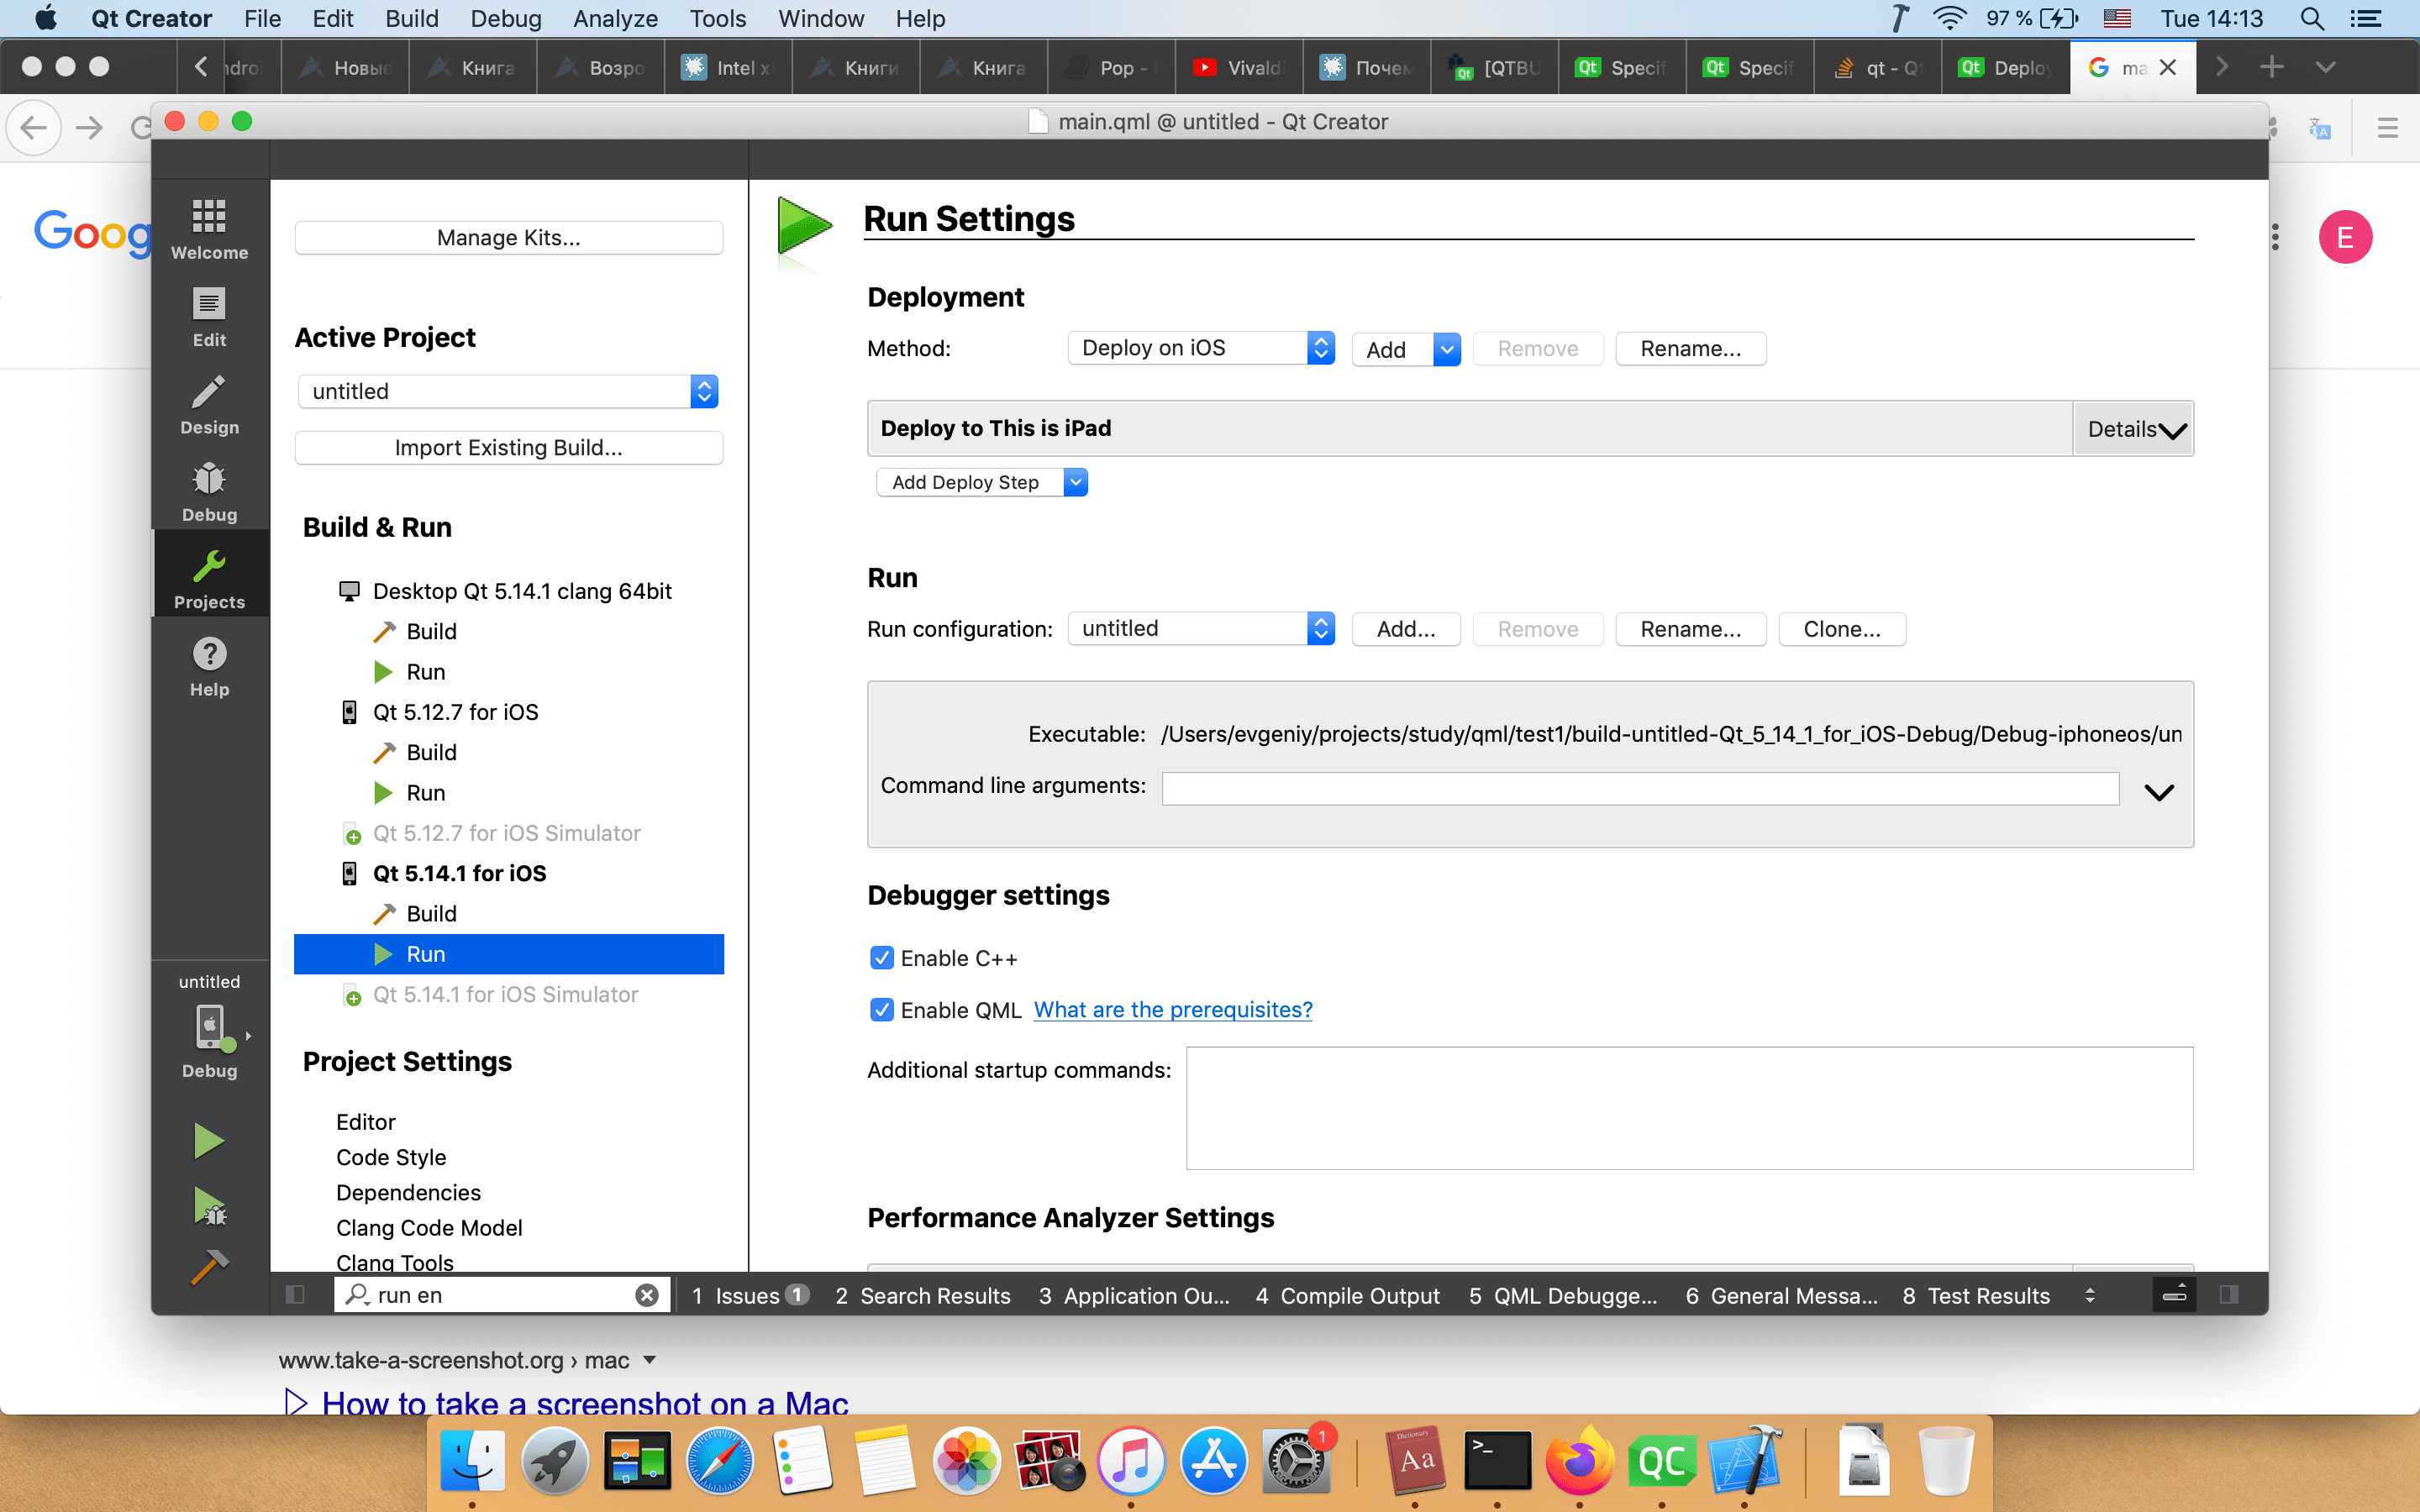
Task: Open Clang Code Model settings
Action: 429,1228
